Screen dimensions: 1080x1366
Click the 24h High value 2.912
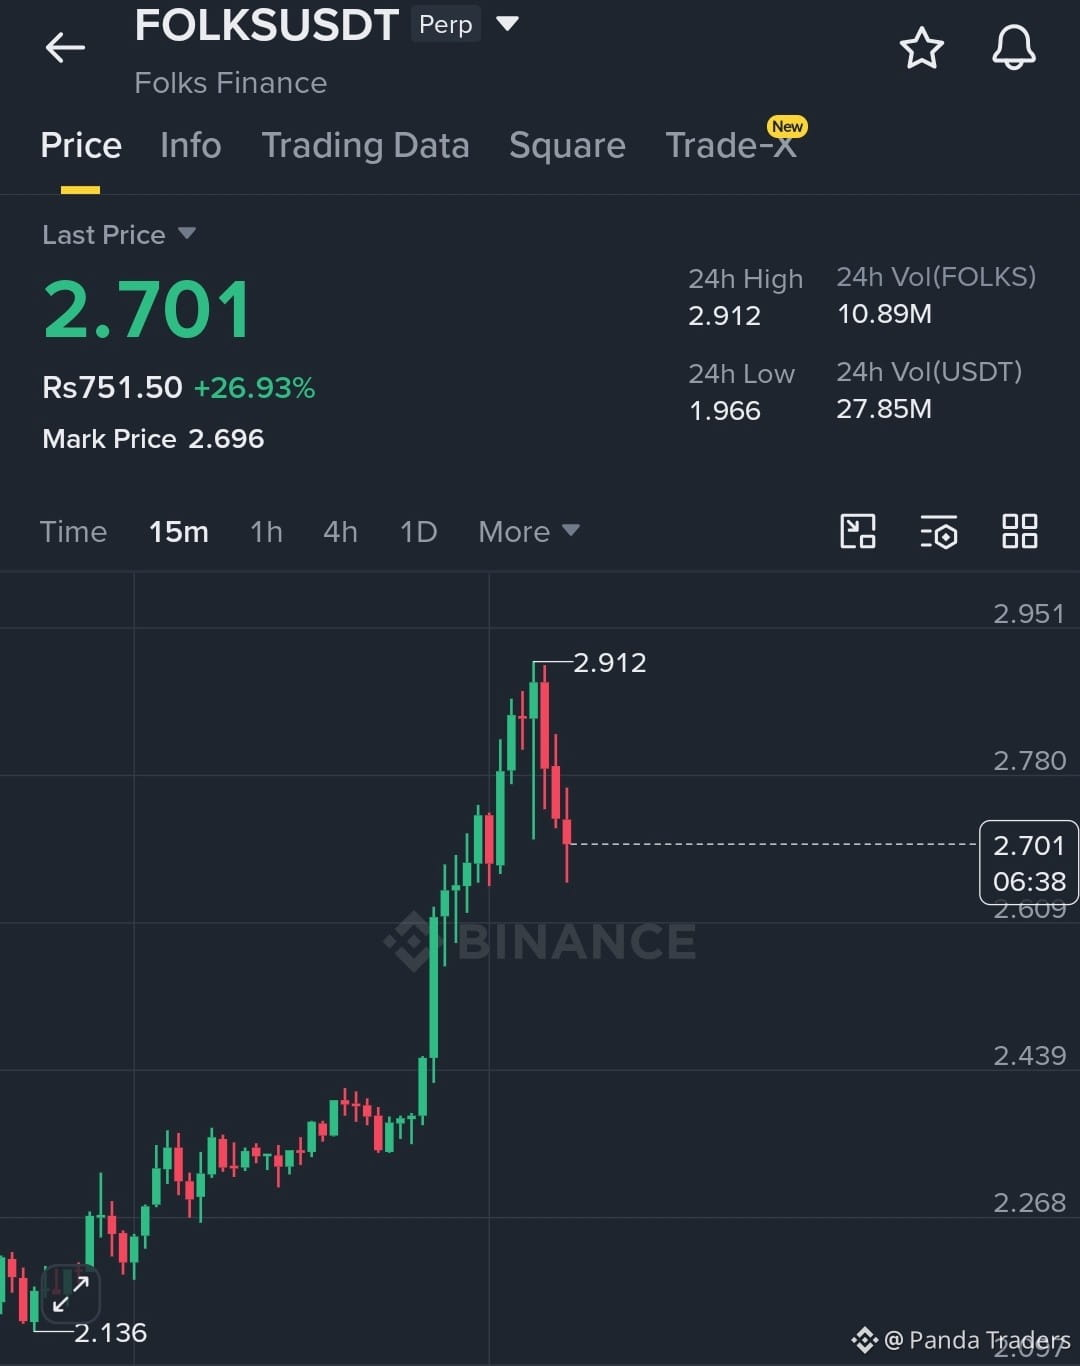pyautogui.click(x=724, y=316)
